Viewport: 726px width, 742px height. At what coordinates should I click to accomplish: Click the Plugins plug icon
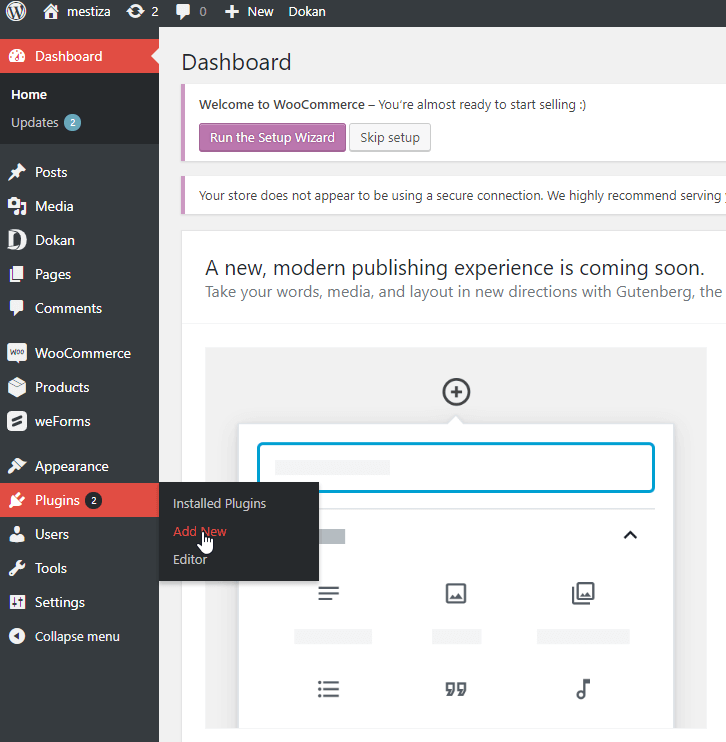[x=17, y=500]
